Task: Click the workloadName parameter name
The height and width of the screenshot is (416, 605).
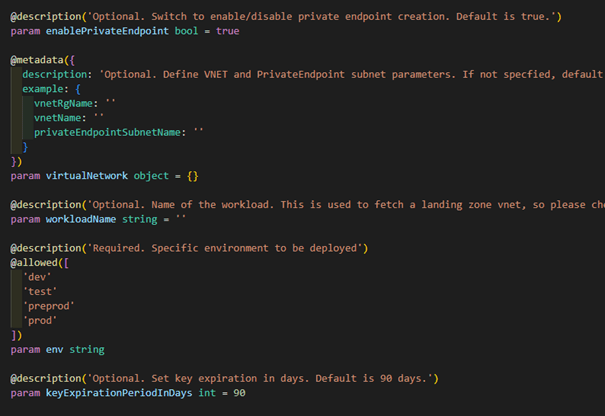Action: coord(83,218)
